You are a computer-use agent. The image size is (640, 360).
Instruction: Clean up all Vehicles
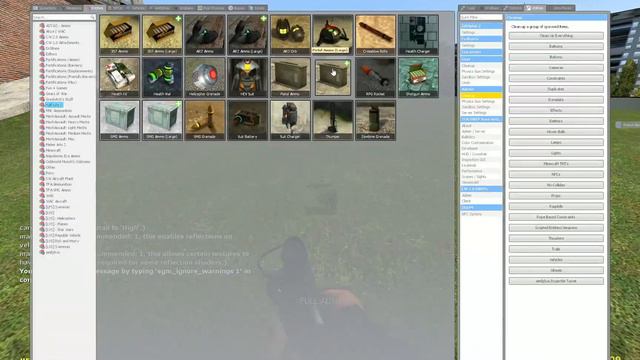(x=556, y=260)
